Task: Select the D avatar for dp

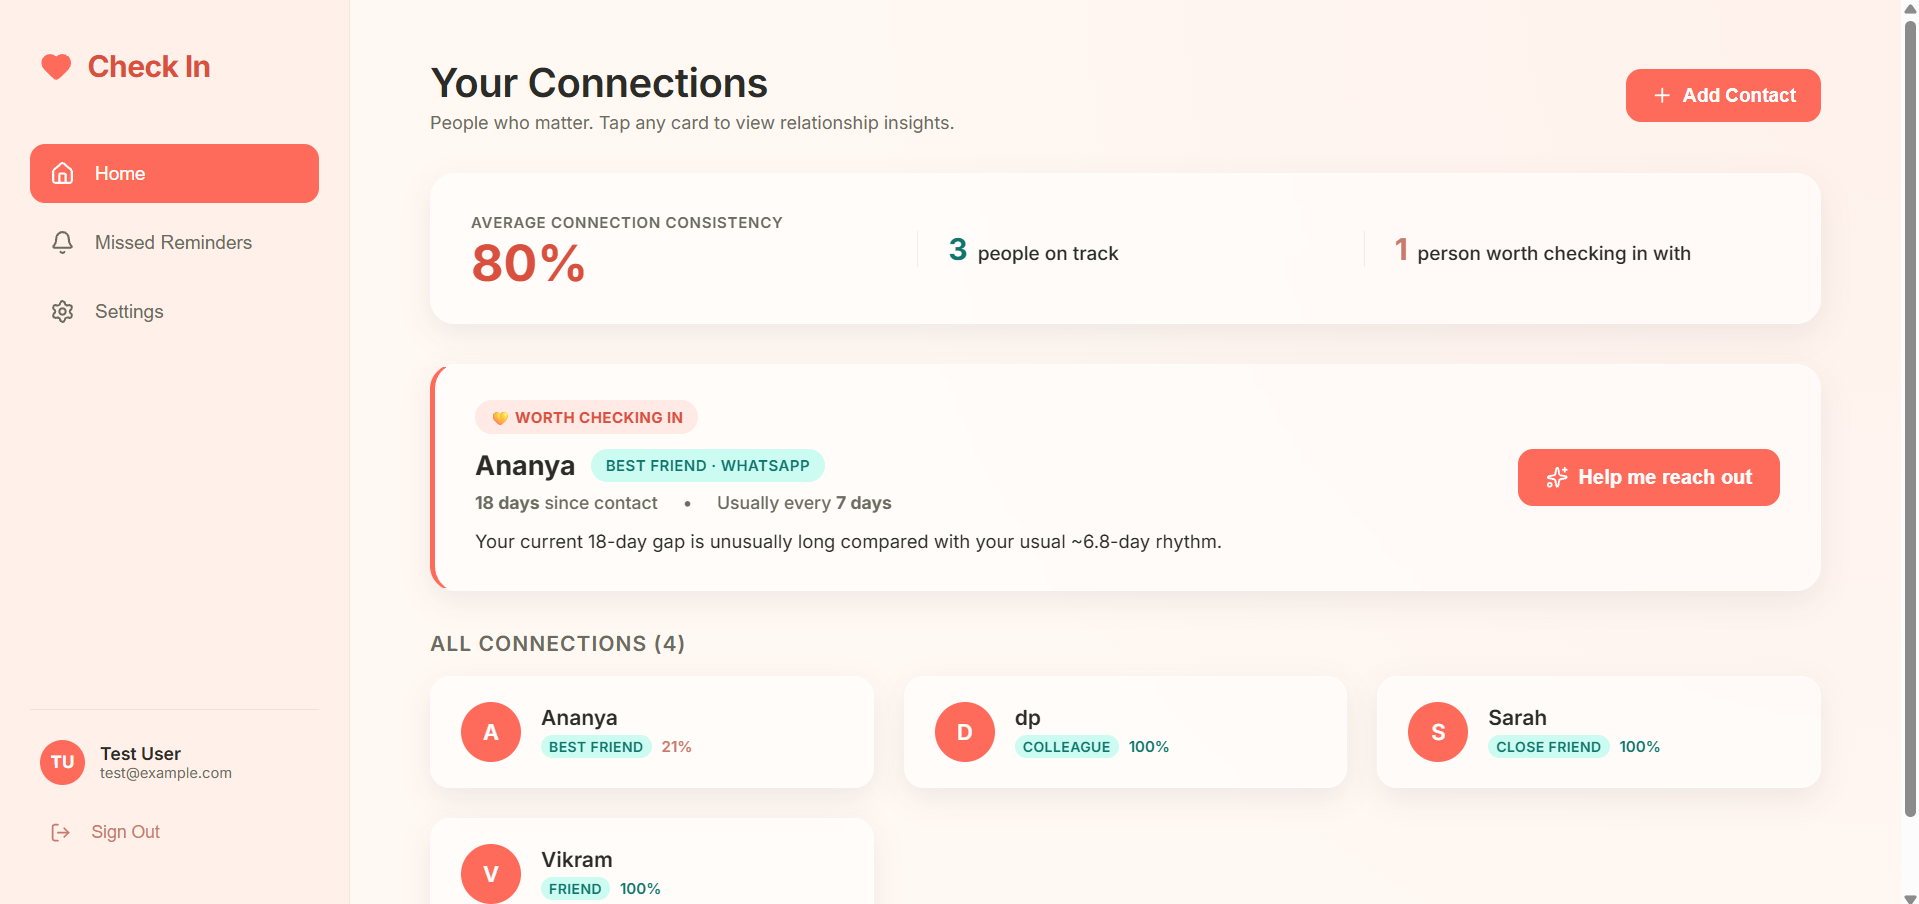Action: click(x=965, y=732)
